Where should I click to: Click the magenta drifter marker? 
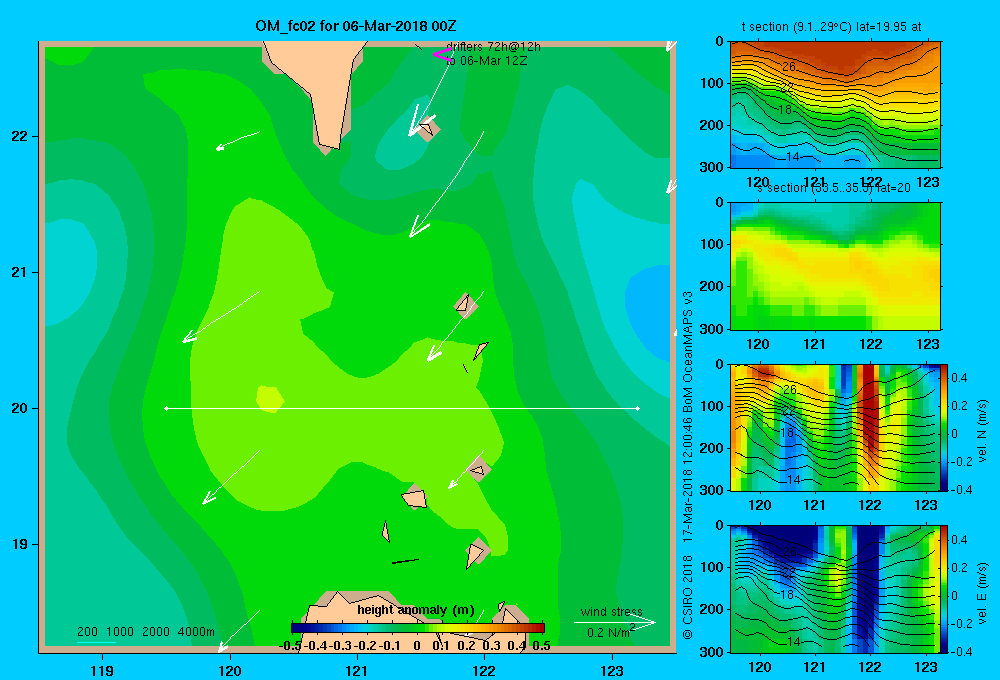pyautogui.click(x=443, y=55)
